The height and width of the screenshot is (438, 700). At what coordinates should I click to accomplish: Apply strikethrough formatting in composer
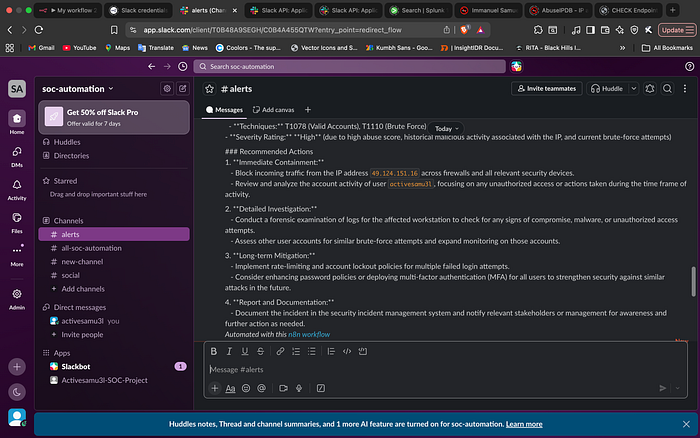pos(260,351)
